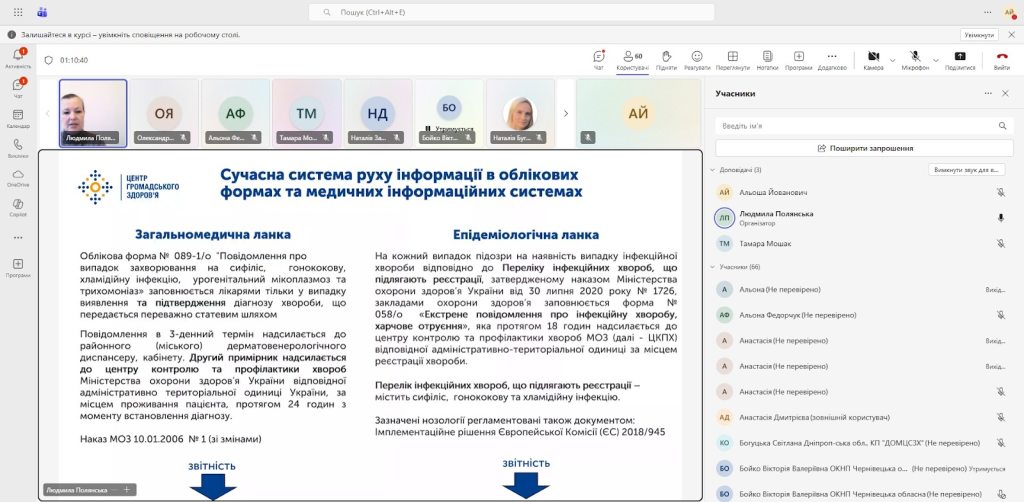1024x502 pixels.
Task: Raise hand with the Підняти button
Action: coord(665,59)
